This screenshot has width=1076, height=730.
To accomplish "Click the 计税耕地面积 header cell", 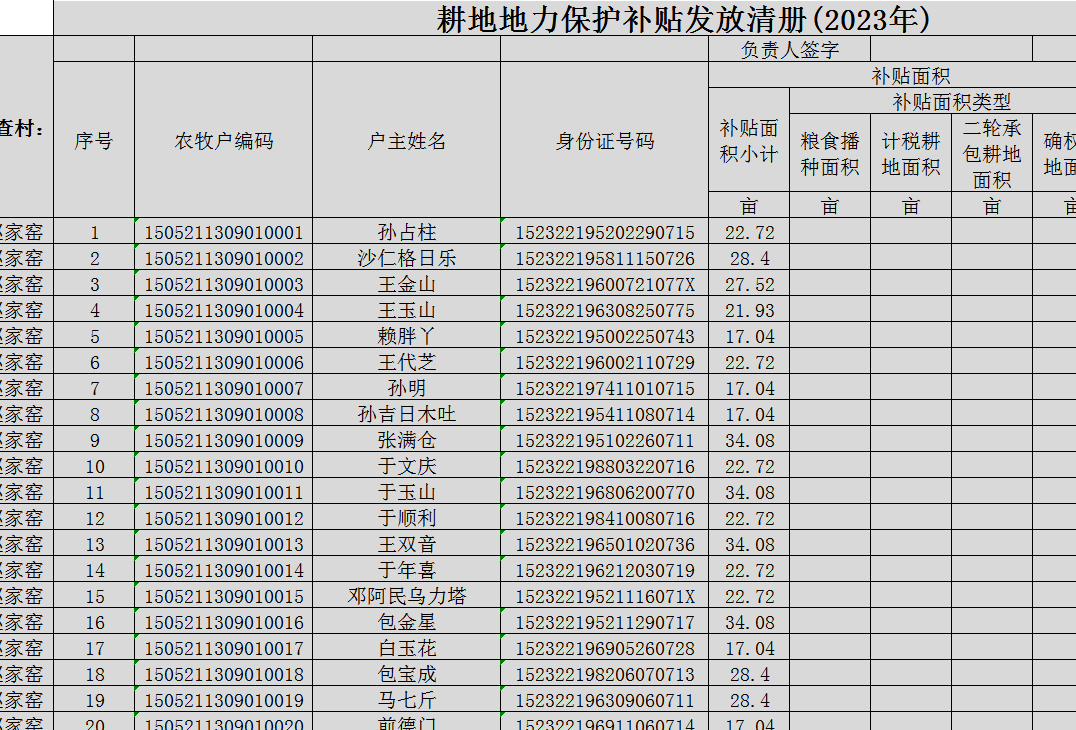I will coord(911,154).
